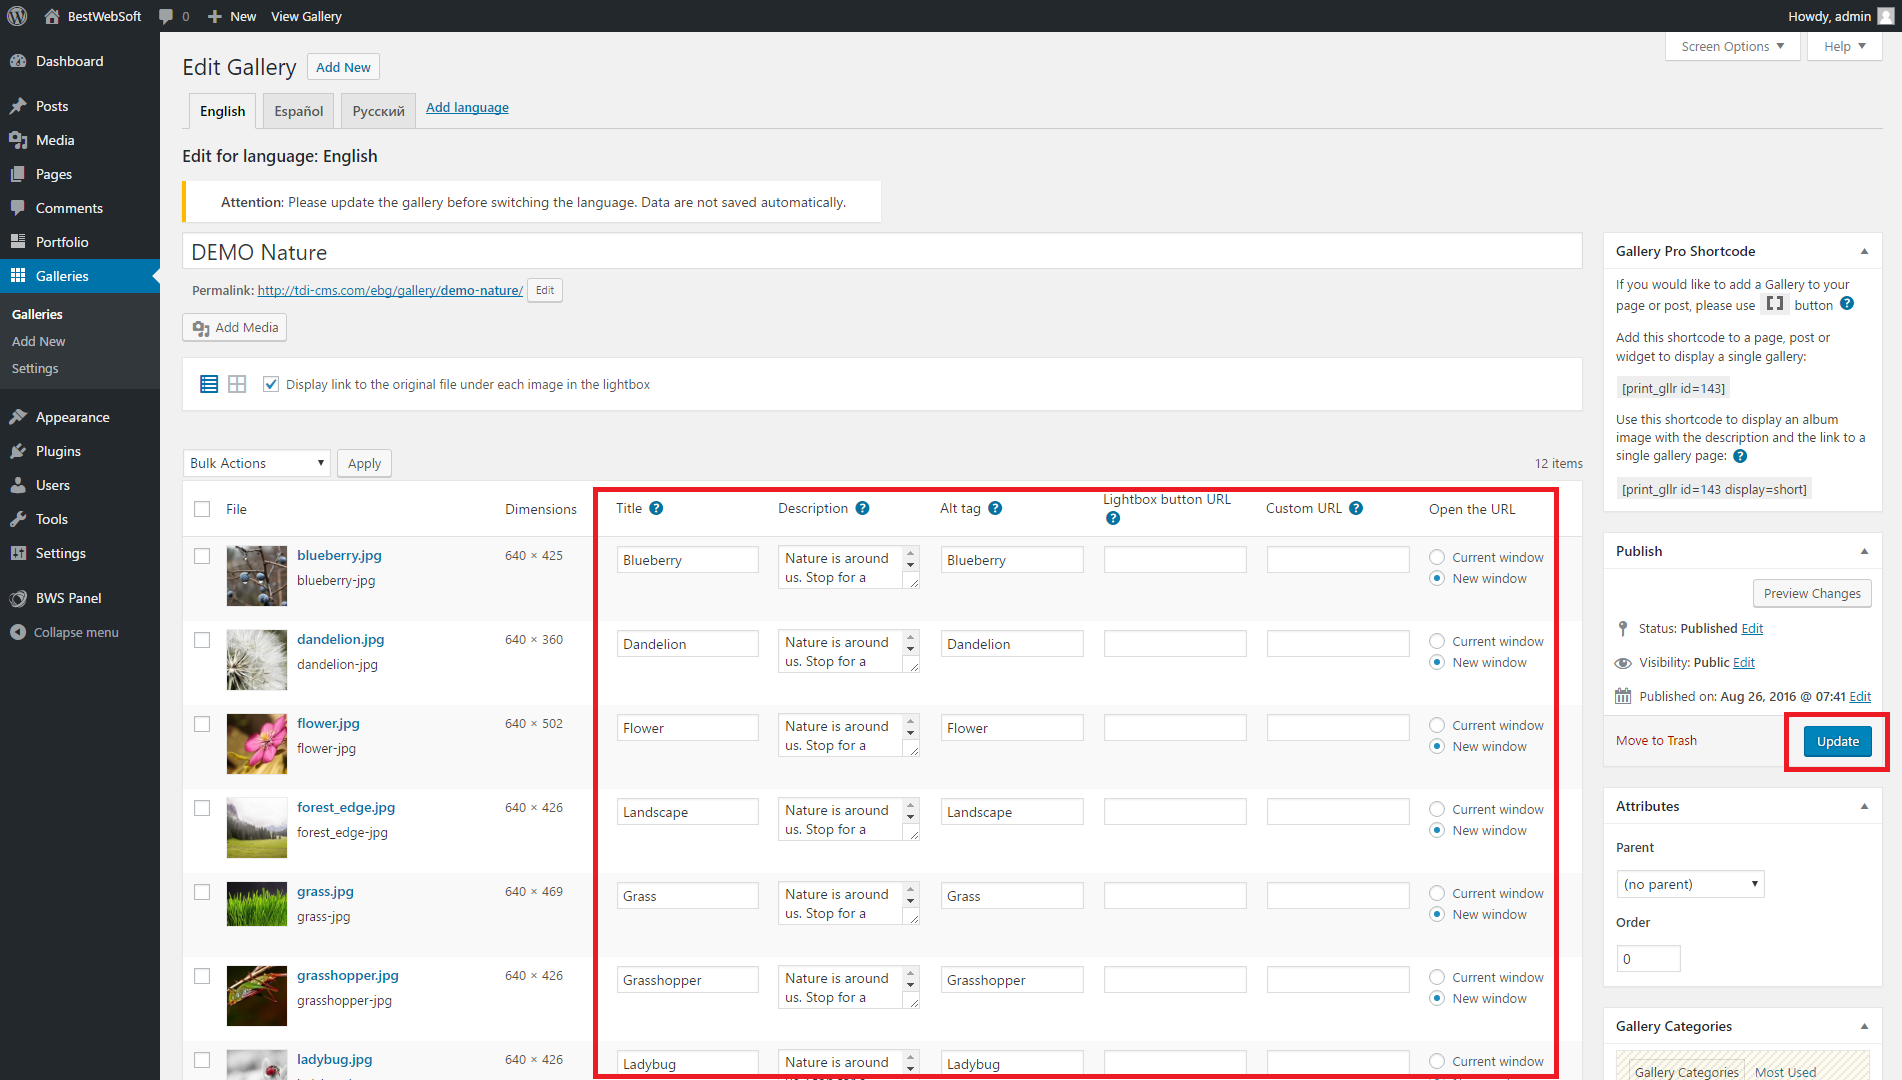Open the Parent (no parent) dropdown

[x=1690, y=884]
